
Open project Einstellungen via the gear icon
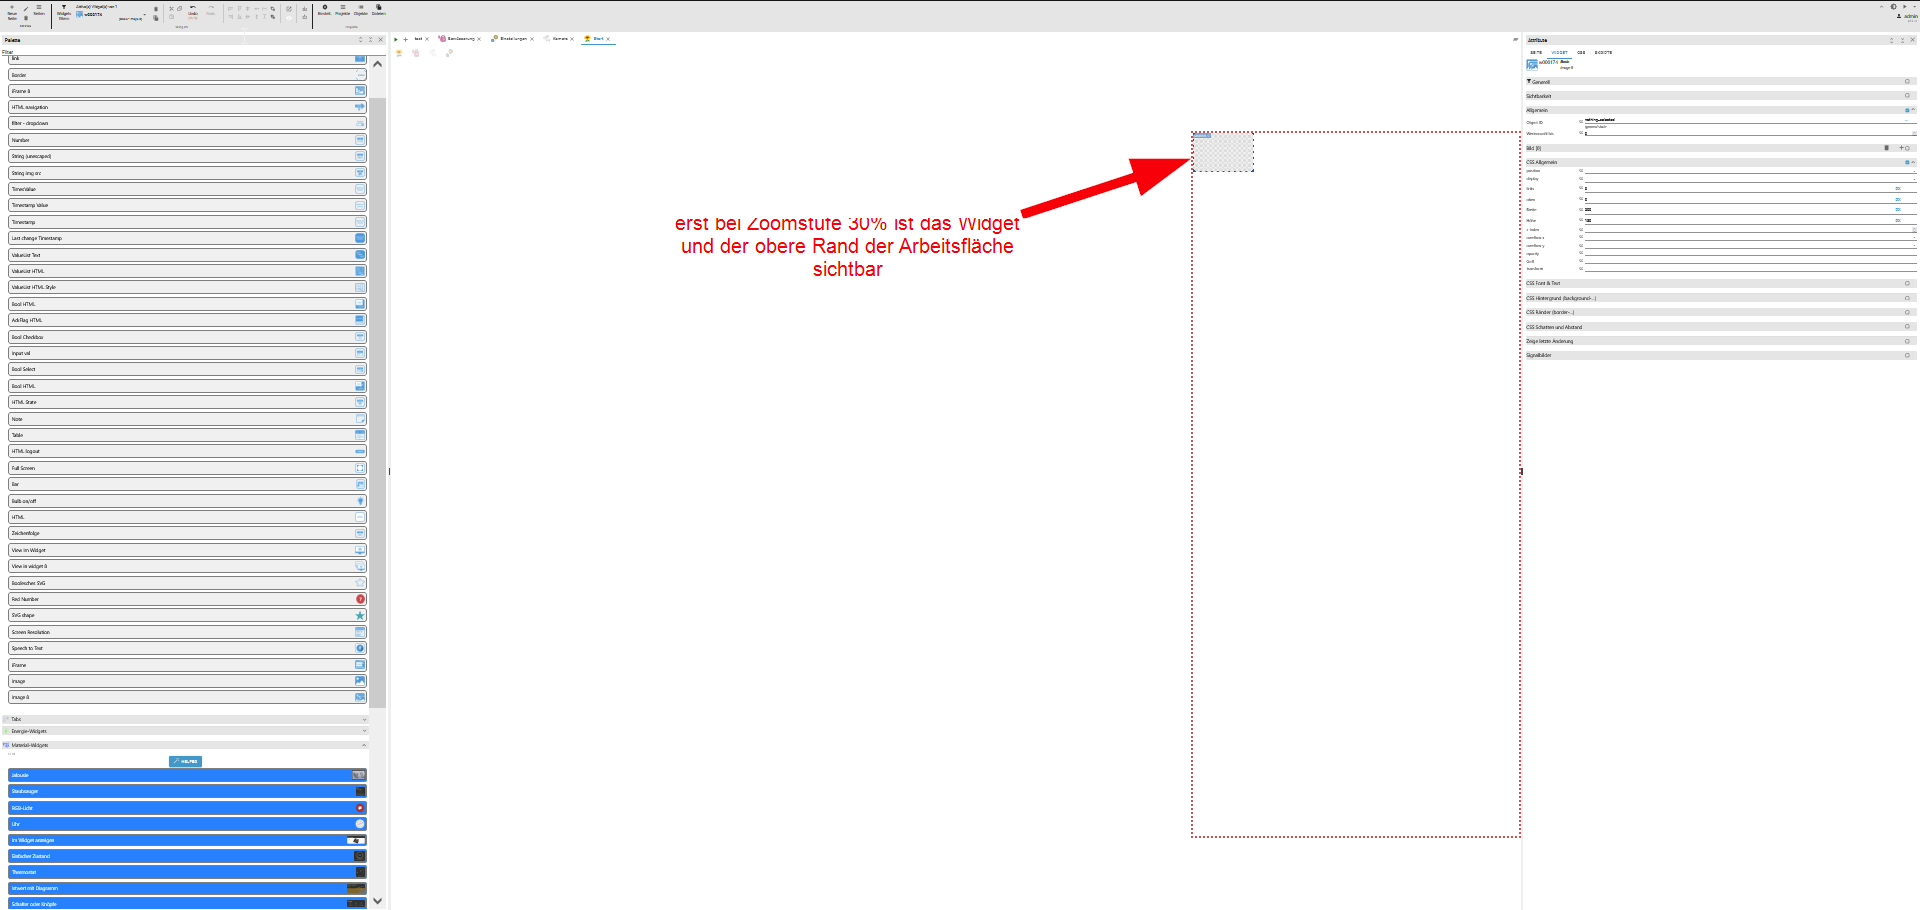pos(325,8)
